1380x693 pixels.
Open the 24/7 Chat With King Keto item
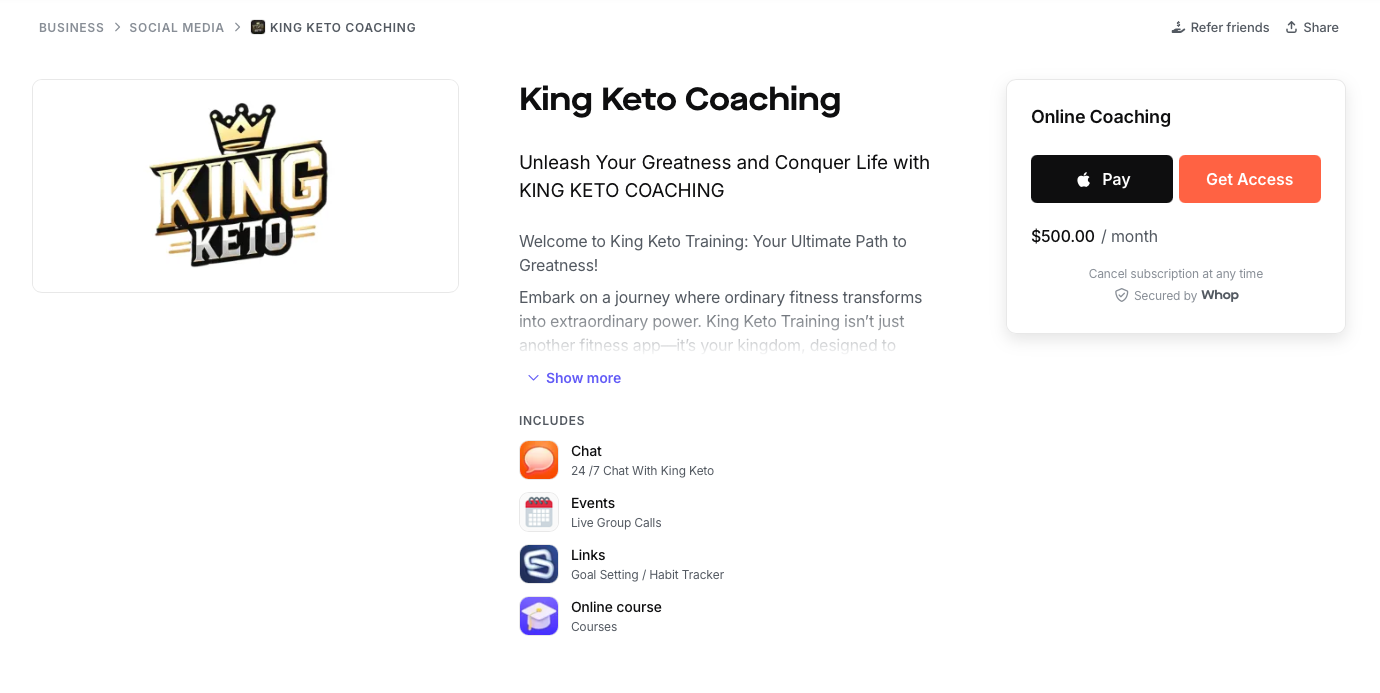(642, 470)
